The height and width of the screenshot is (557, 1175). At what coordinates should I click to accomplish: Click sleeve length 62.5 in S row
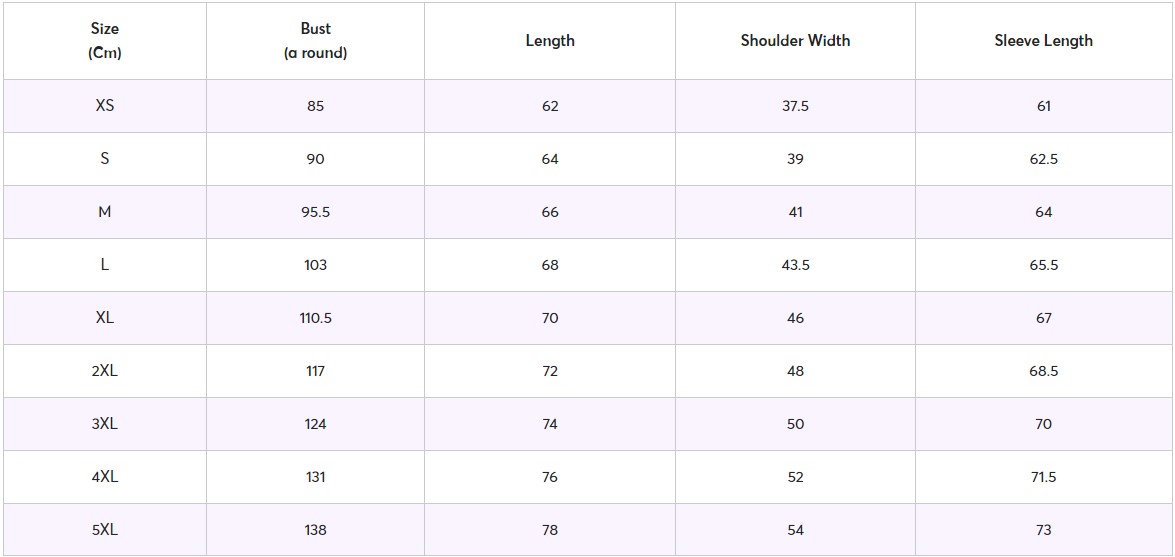[x=1043, y=159]
